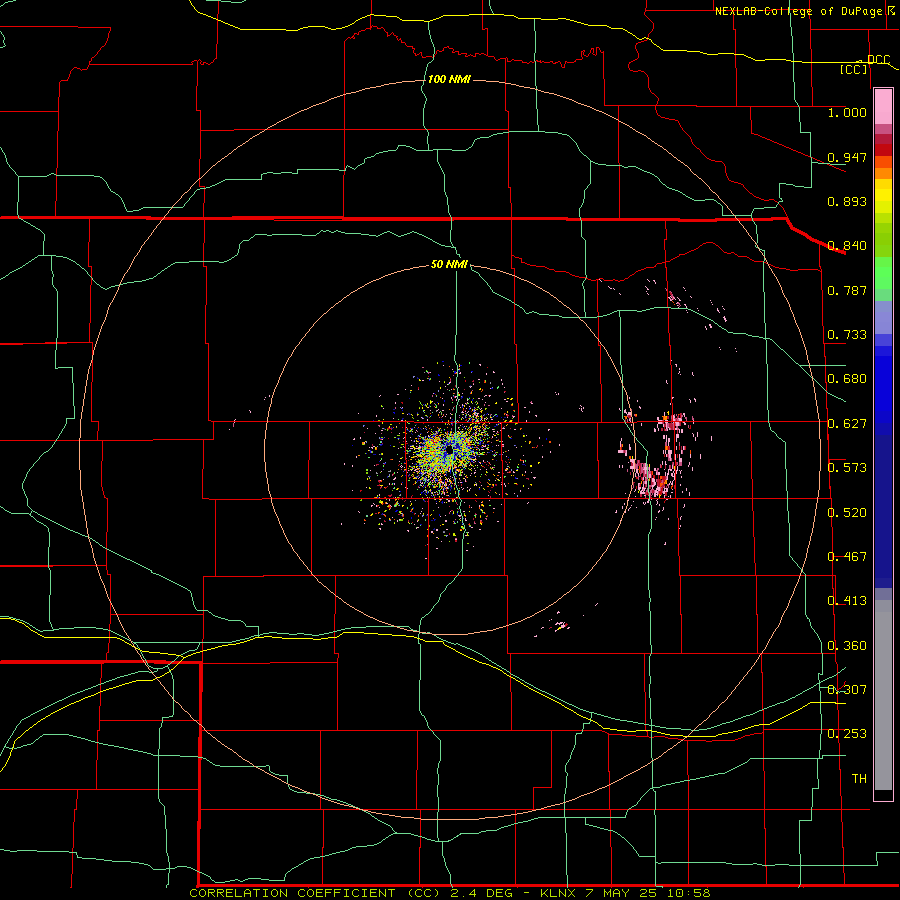Click the radar site center clutter

click(x=451, y=451)
